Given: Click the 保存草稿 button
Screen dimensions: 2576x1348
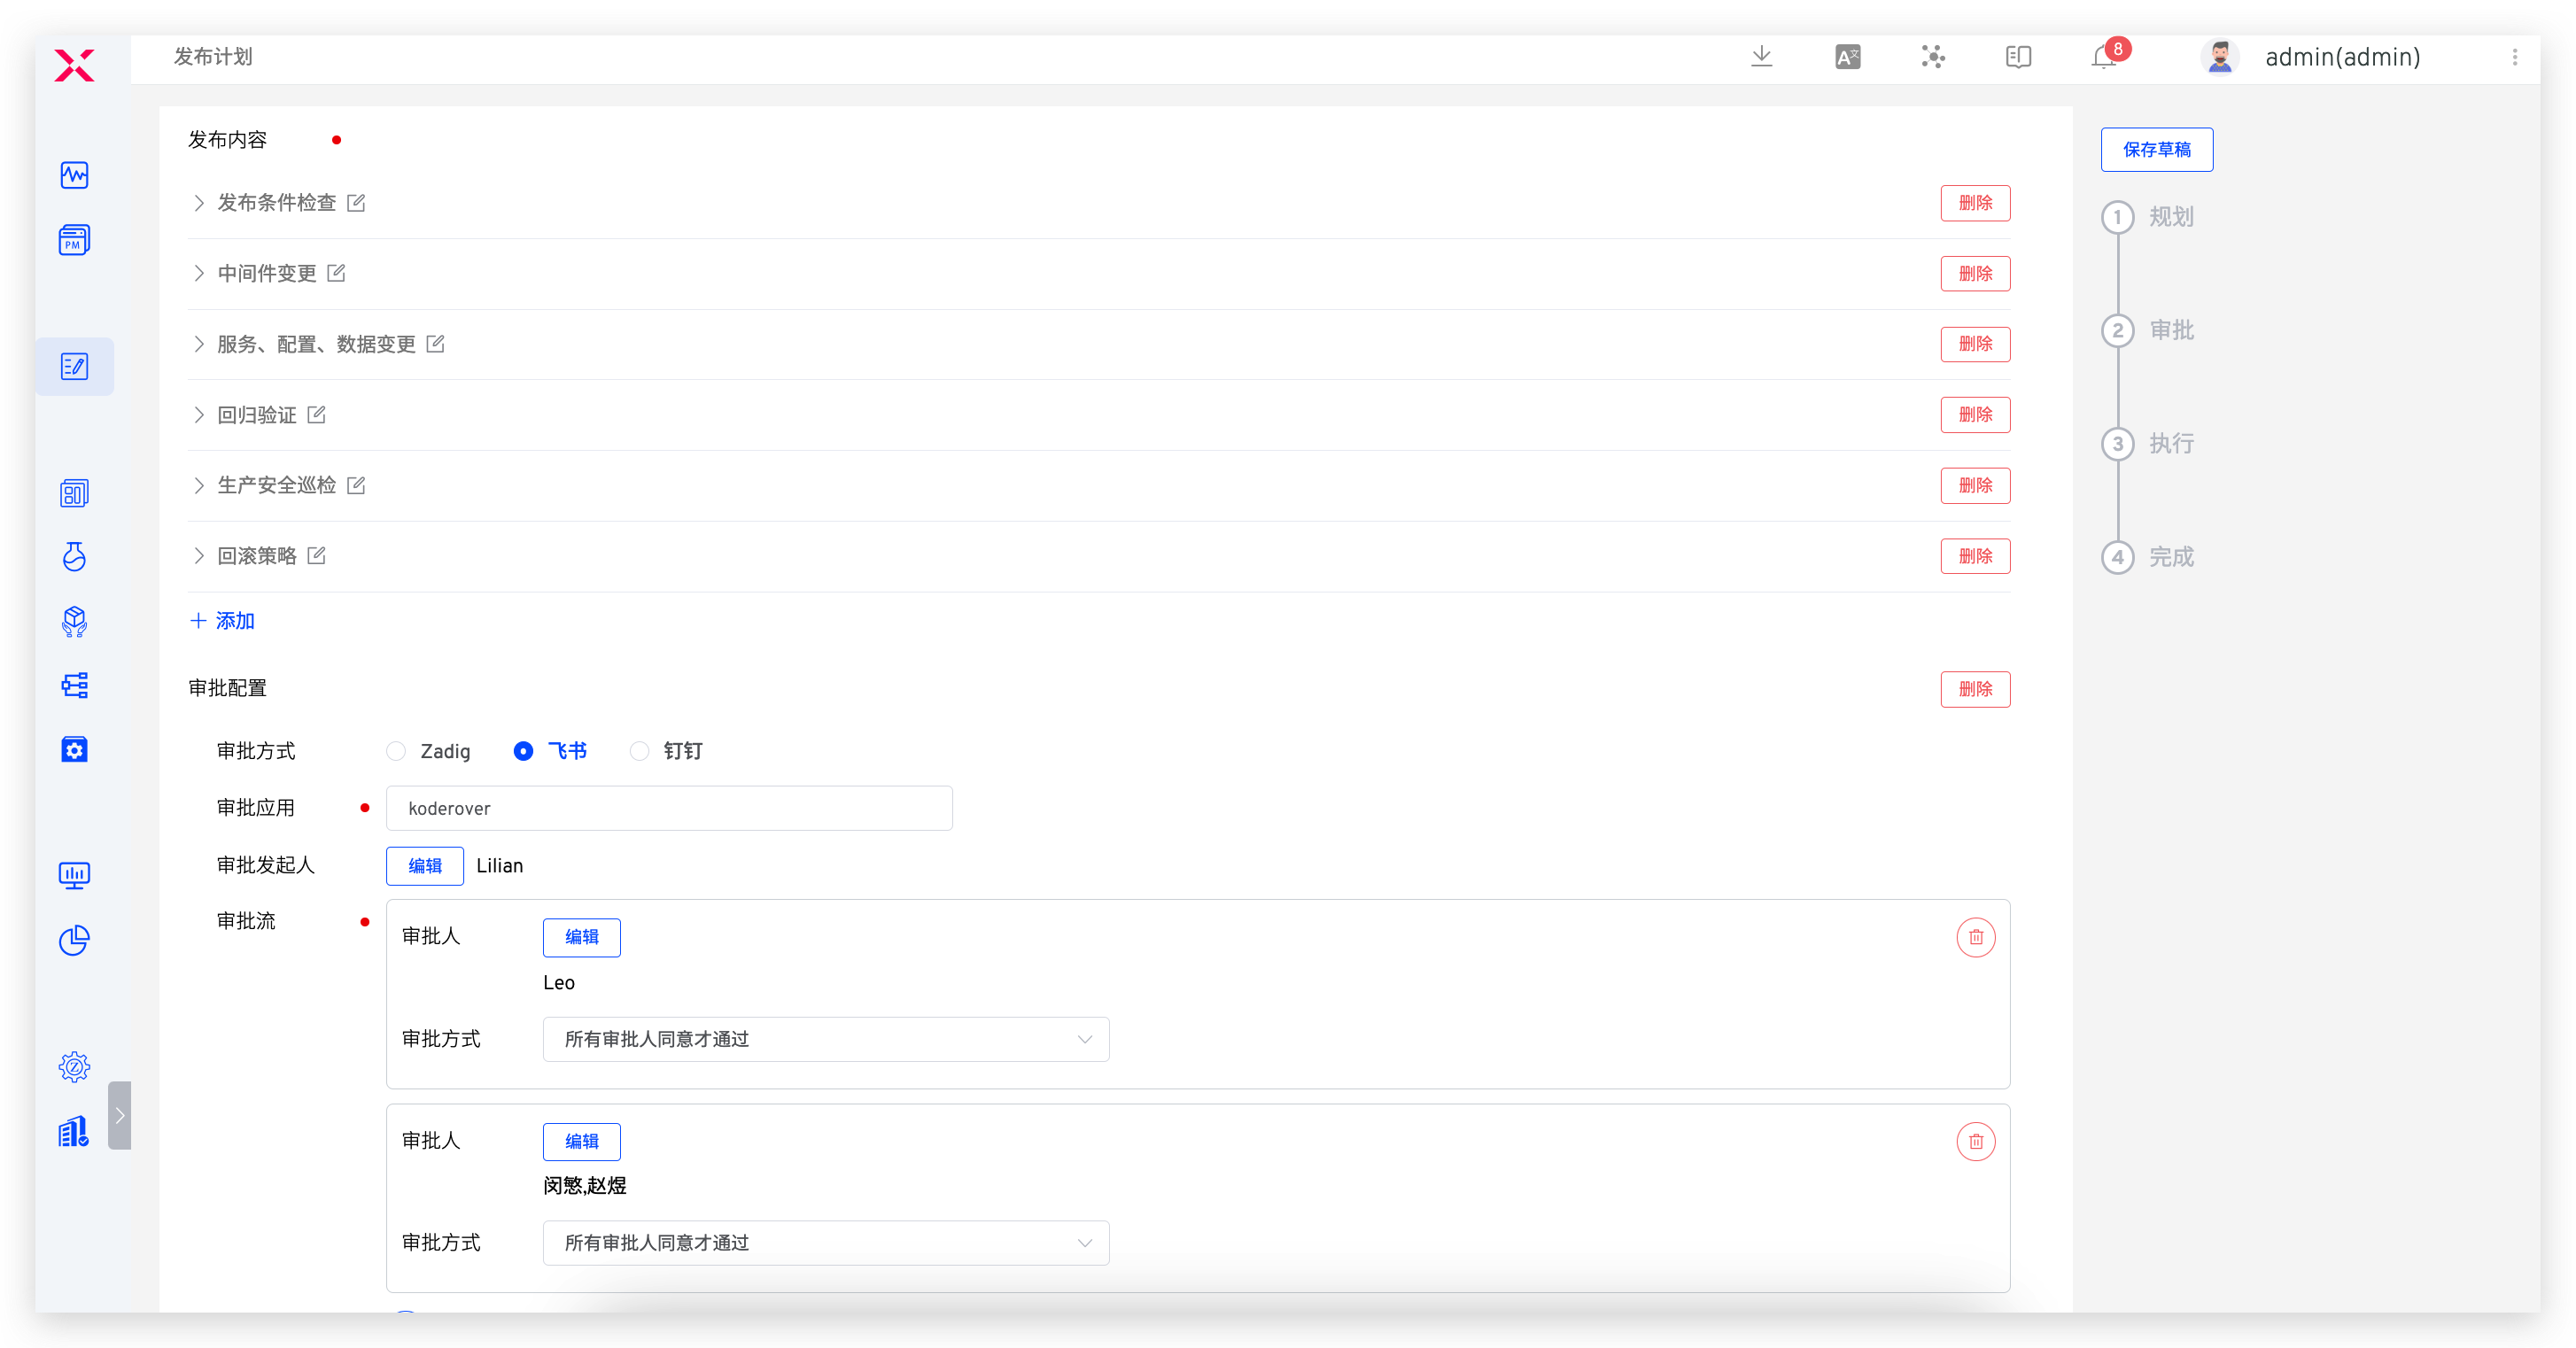Looking at the screenshot, I should (x=2156, y=150).
